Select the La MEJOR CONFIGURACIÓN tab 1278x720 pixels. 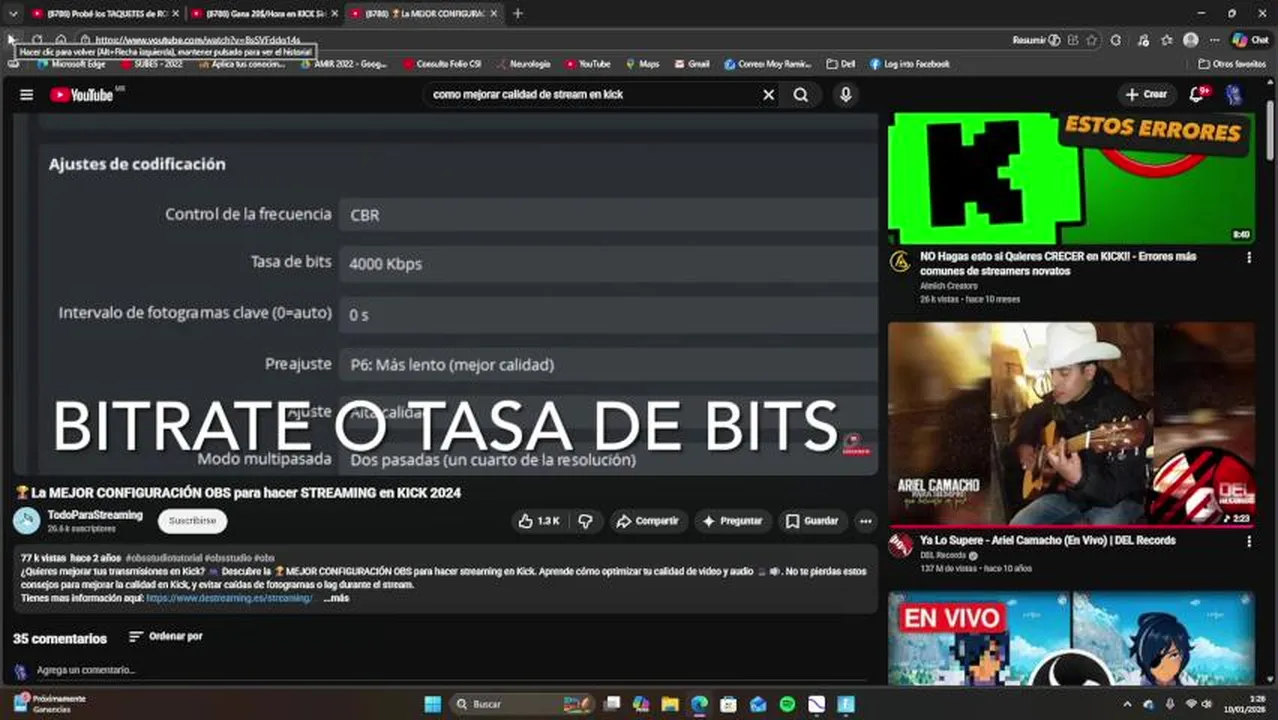423,13
